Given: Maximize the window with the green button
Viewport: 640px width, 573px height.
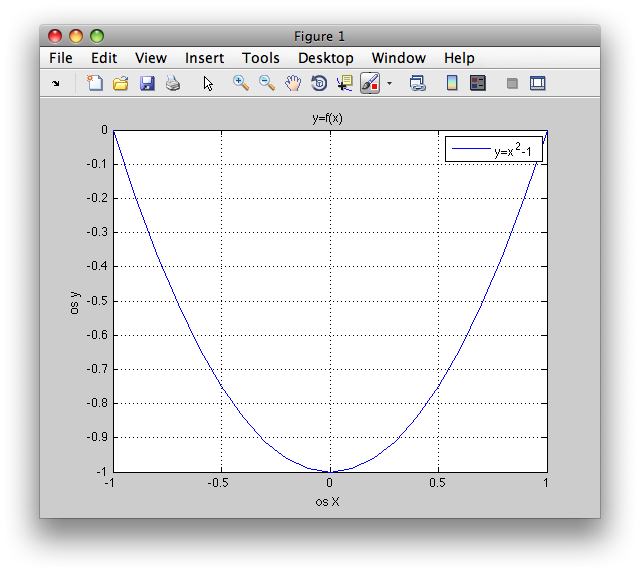Looking at the screenshot, I should coord(97,36).
